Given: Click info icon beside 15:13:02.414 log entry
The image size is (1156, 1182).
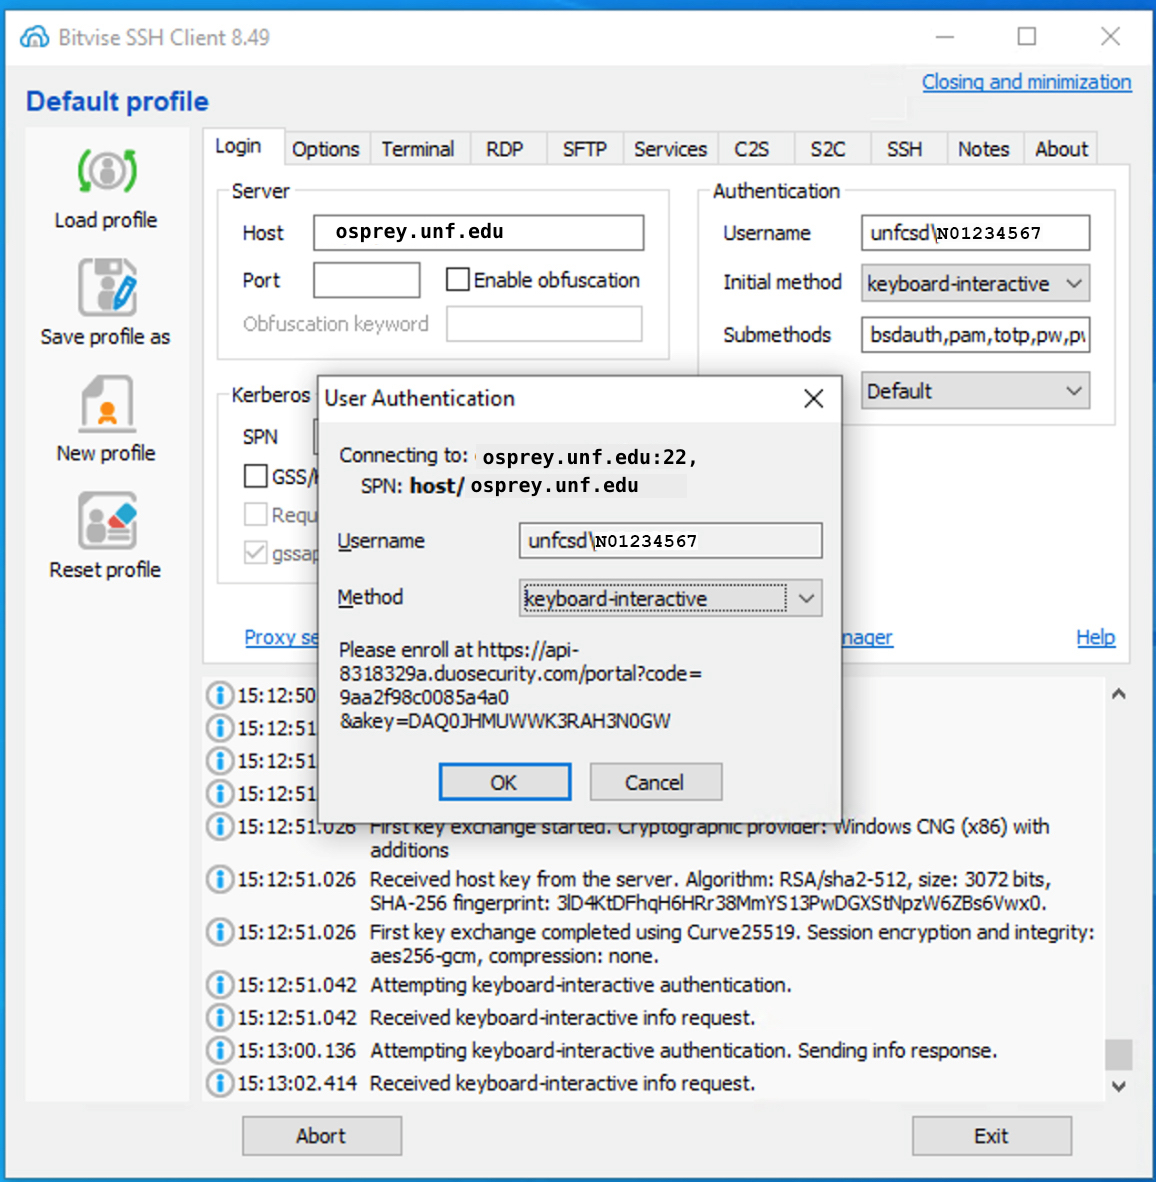Looking at the screenshot, I should 220,1083.
